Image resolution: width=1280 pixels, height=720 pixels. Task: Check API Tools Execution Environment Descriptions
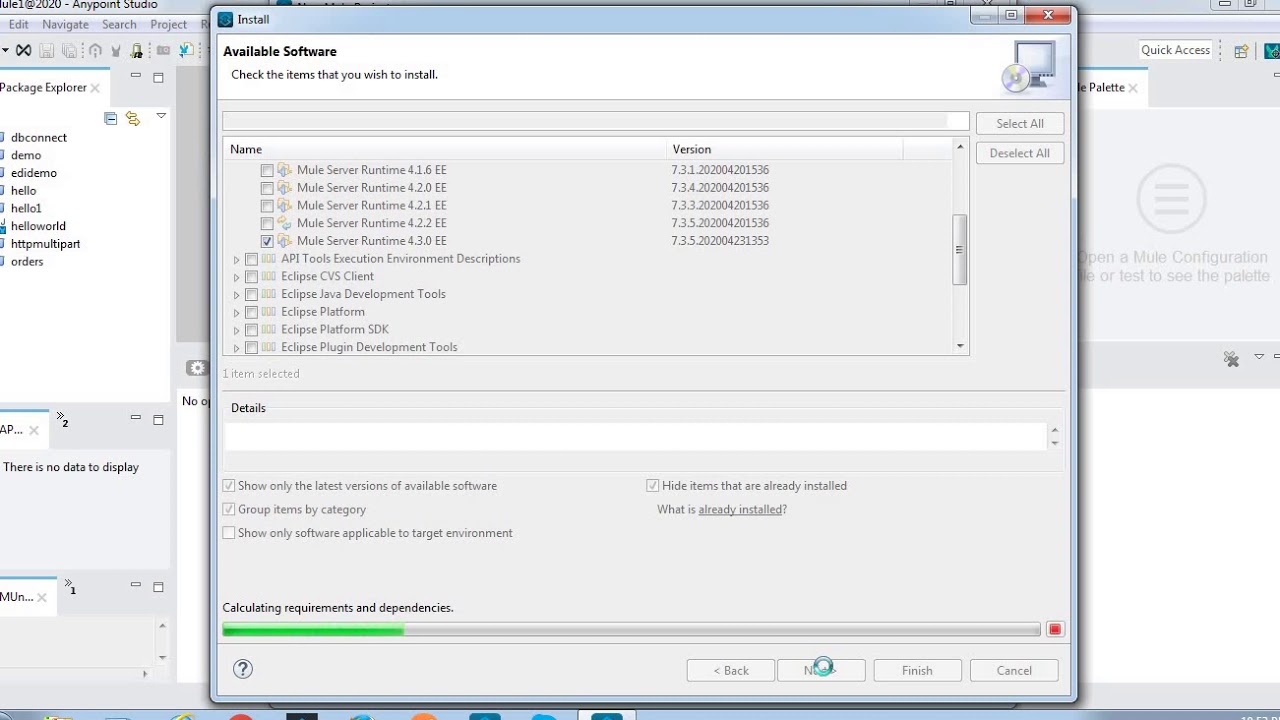251,259
